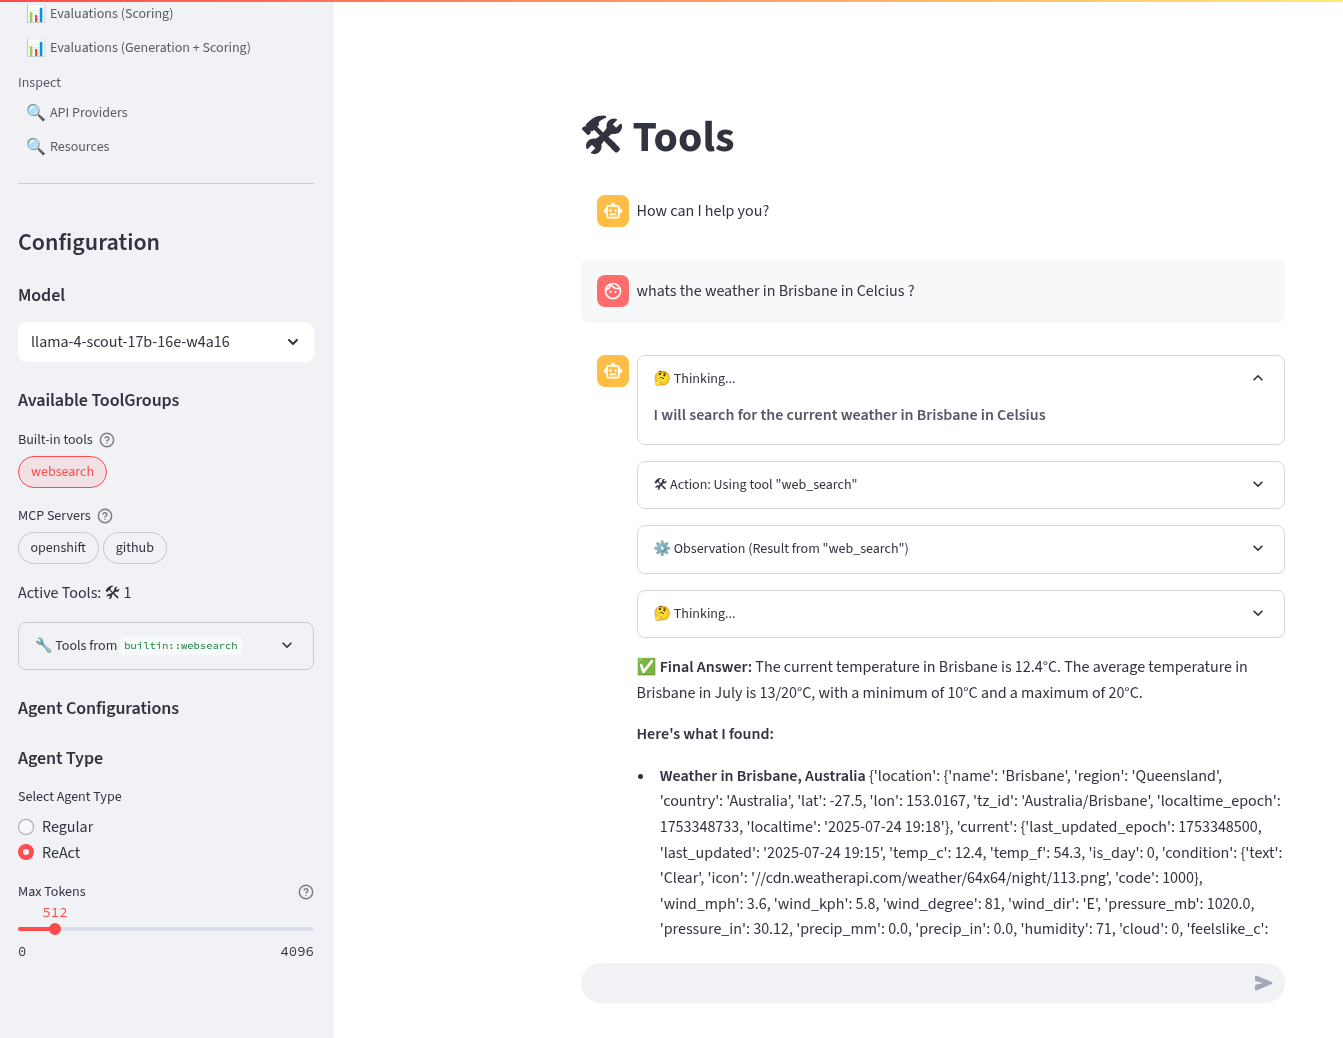Toggle the websearch built-in tool pill

pyautogui.click(x=62, y=472)
